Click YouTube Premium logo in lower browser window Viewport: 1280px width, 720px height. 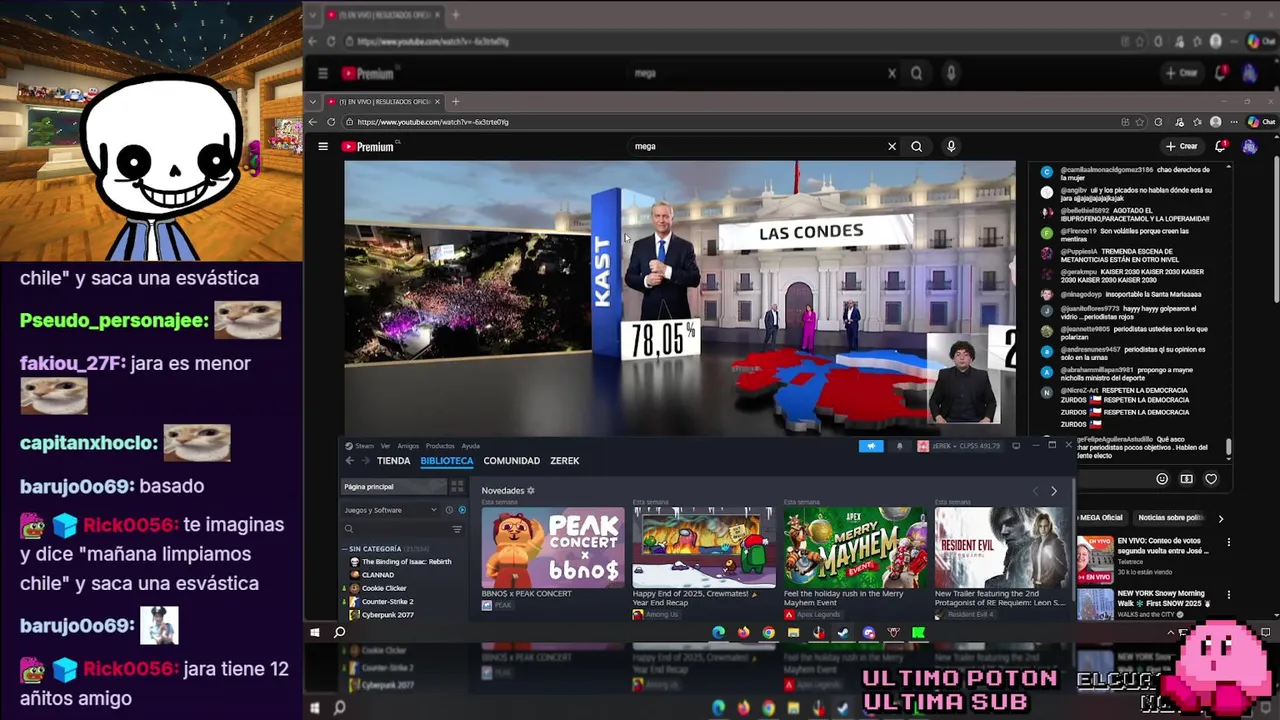point(370,146)
